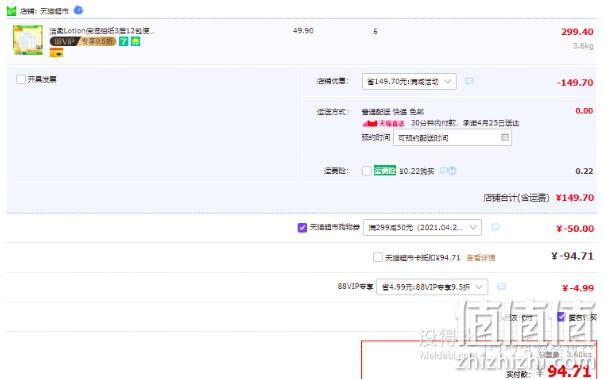Screen dimensions: 605x379
Task: Expand the 省4.99元 88VIP专享9.5折 dropdown
Action: coord(432,287)
